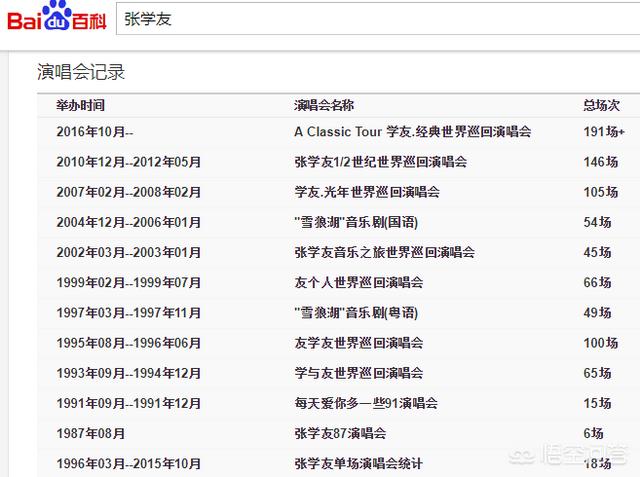The width and height of the screenshot is (640, 477).
Task: Select 友个人世界巡回演唱会 cell
Action: [358, 283]
